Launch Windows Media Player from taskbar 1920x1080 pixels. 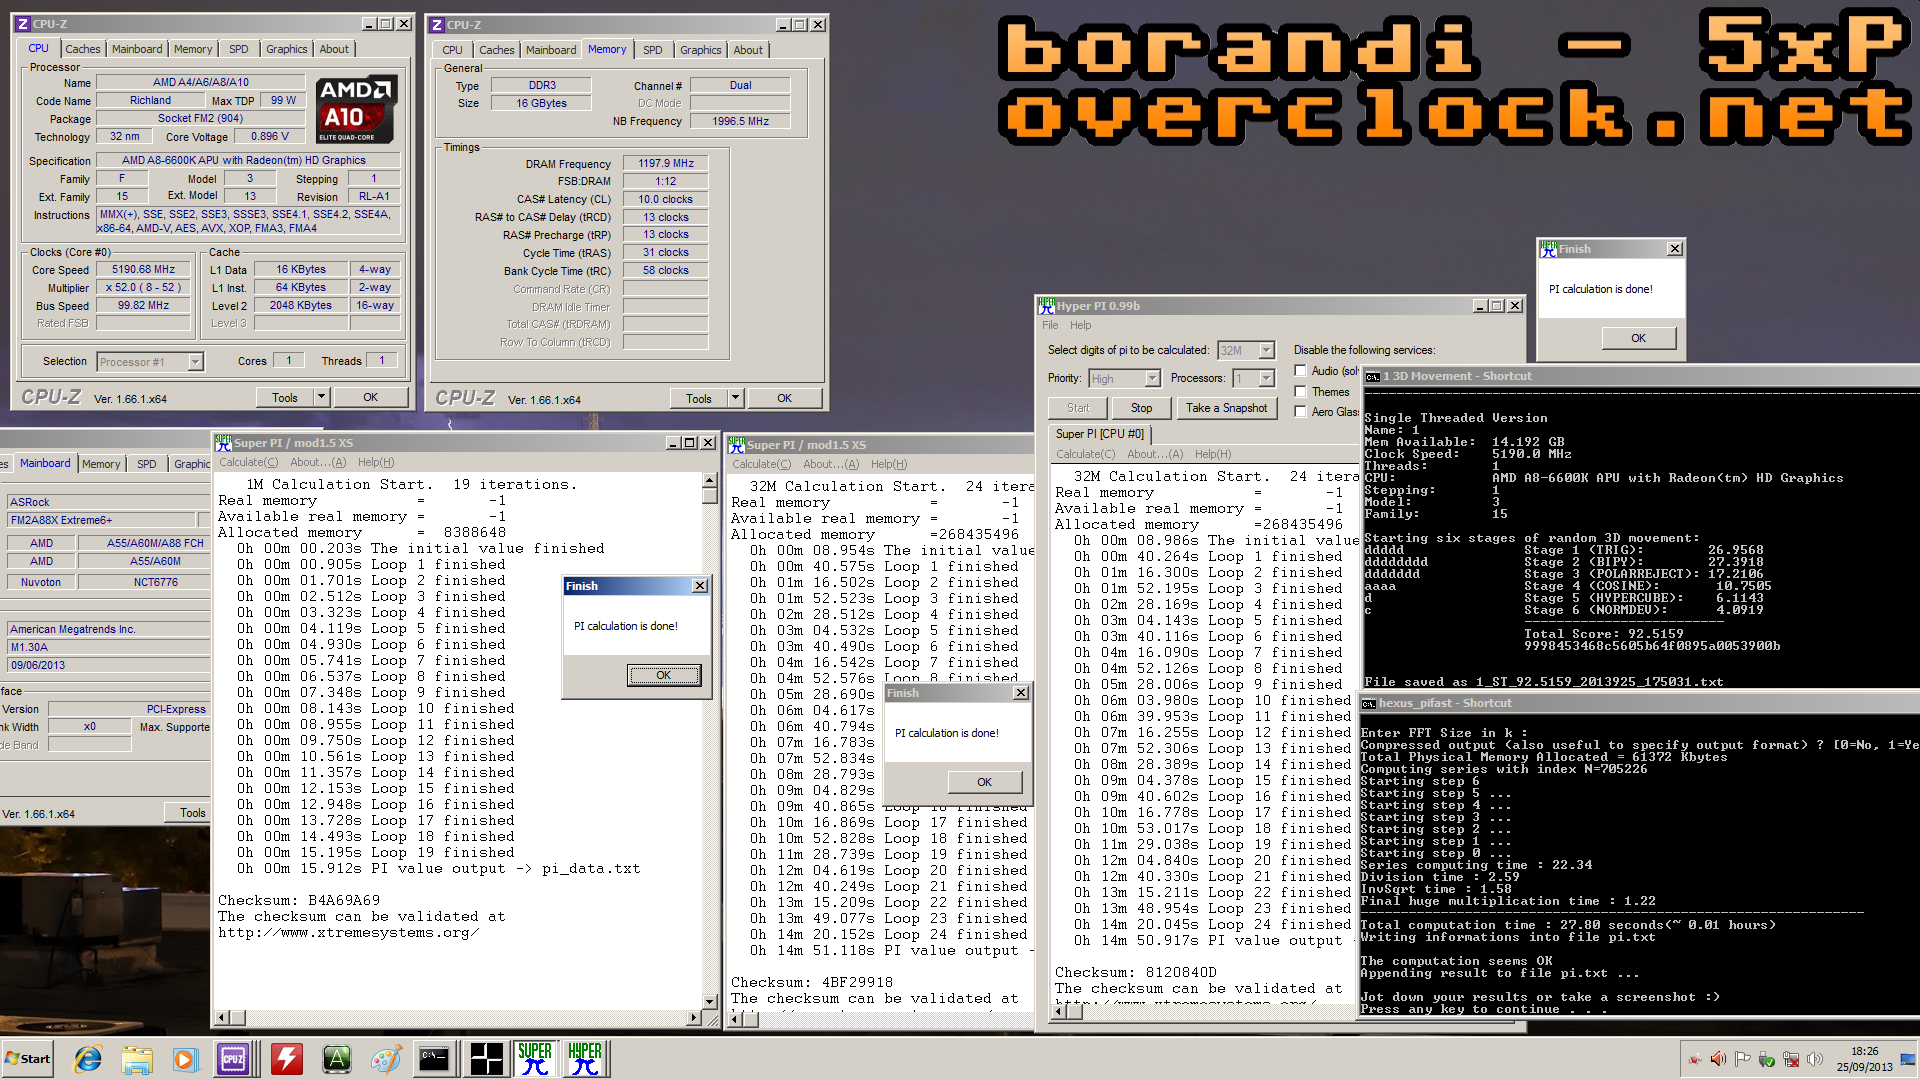pos(185,1058)
